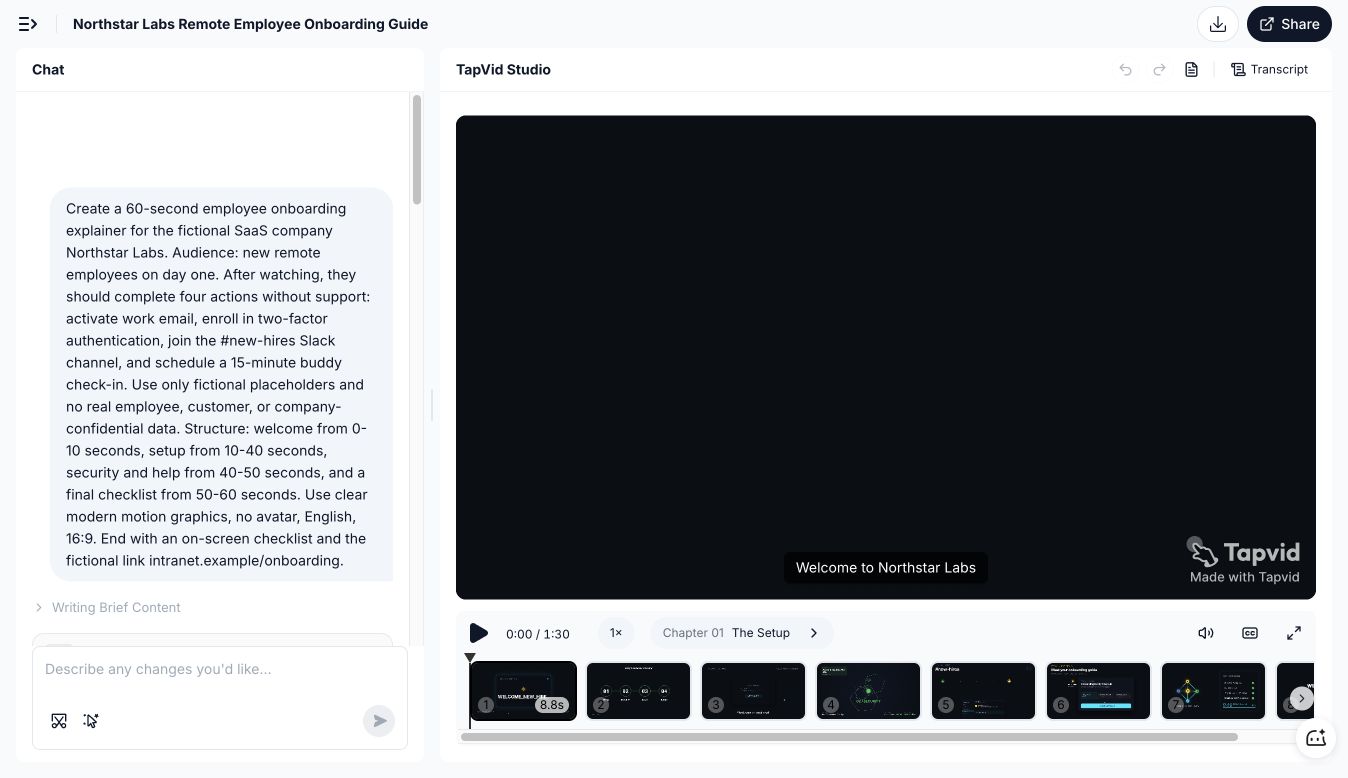
Task: Download the video with the download icon
Action: [1218, 24]
